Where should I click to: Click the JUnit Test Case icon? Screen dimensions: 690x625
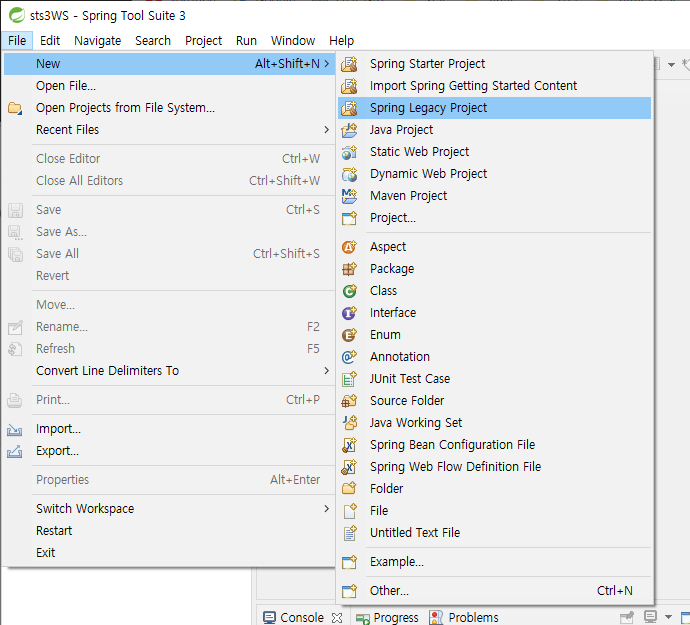349,379
